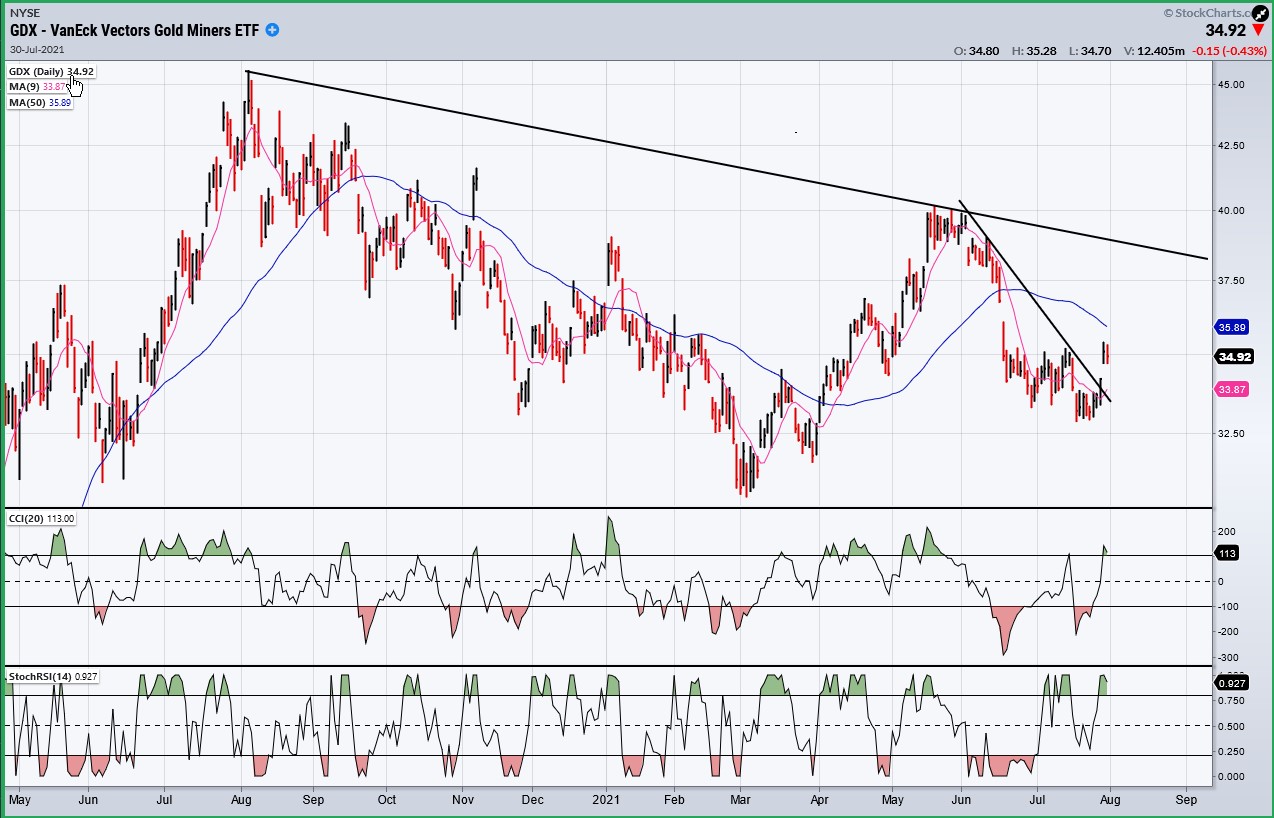Click the 40.00 label on the price axis
The height and width of the screenshot is (818, 1274).
pos(1232,210)
